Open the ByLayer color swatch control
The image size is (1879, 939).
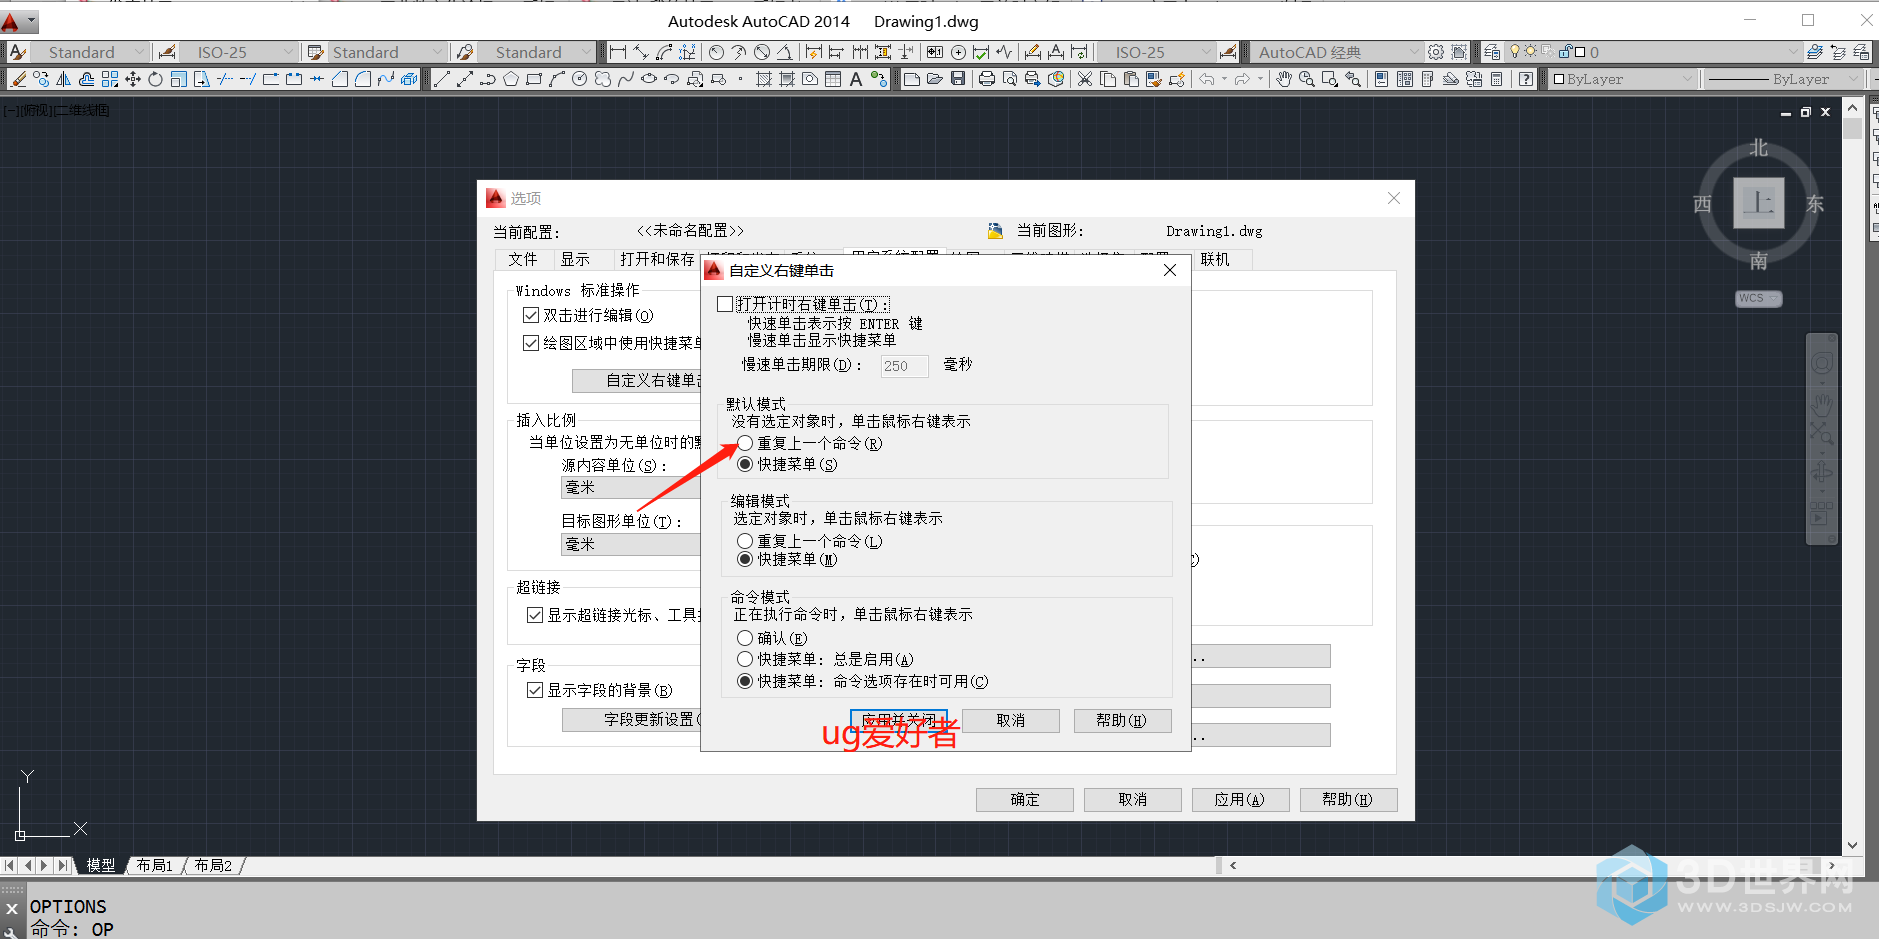click(x=1621, y=79)
